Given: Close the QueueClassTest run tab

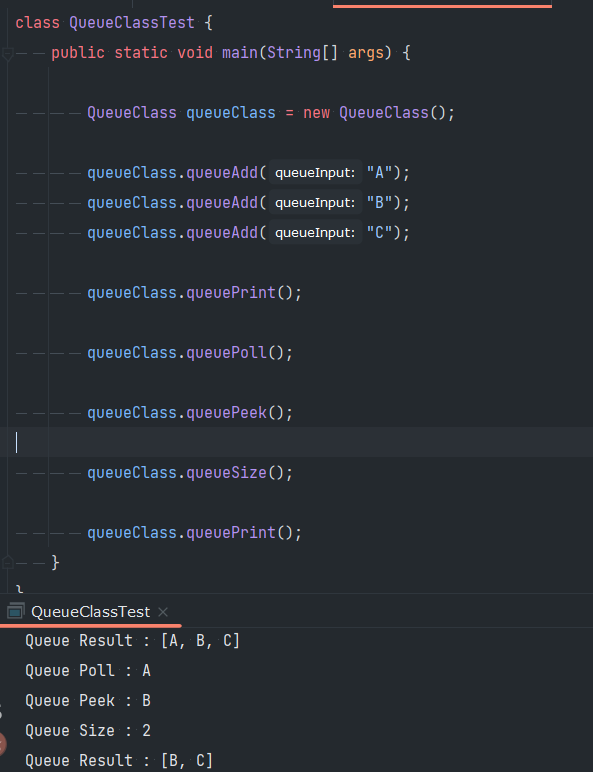Looking at the screenshot, I should pyautogui.click(x=163, y=612).
